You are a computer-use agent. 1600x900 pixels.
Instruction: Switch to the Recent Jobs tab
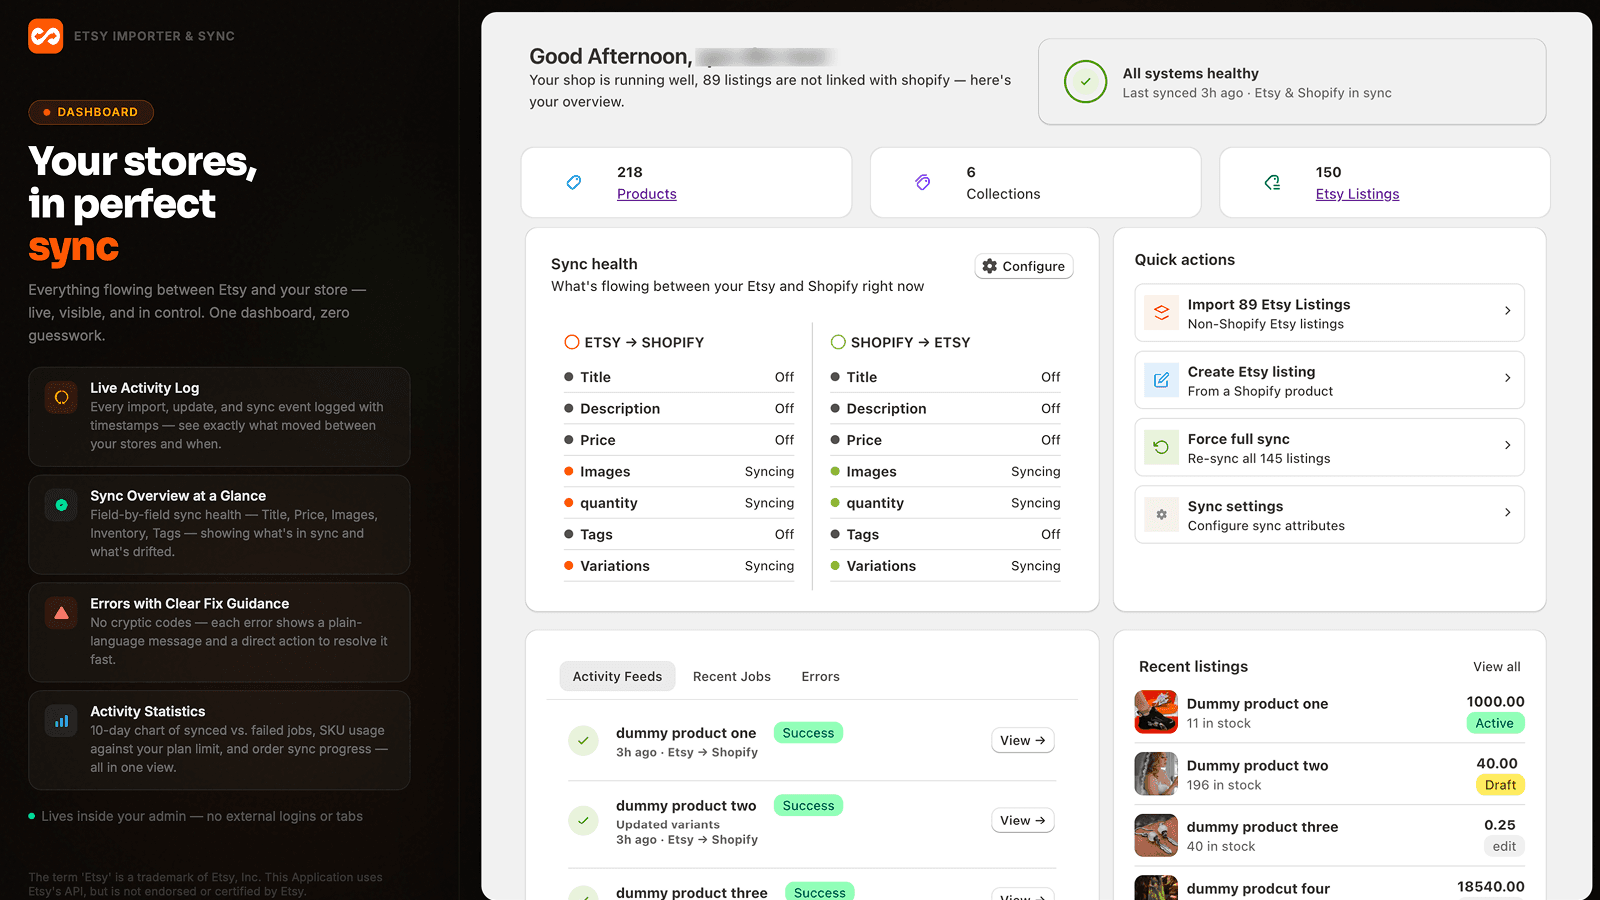[732, 677]
